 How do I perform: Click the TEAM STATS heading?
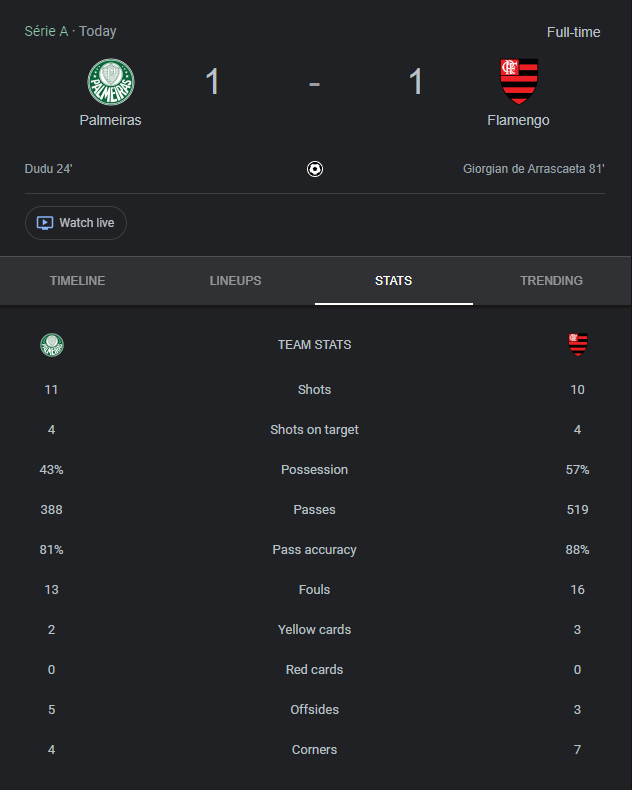tap(314, 345)
